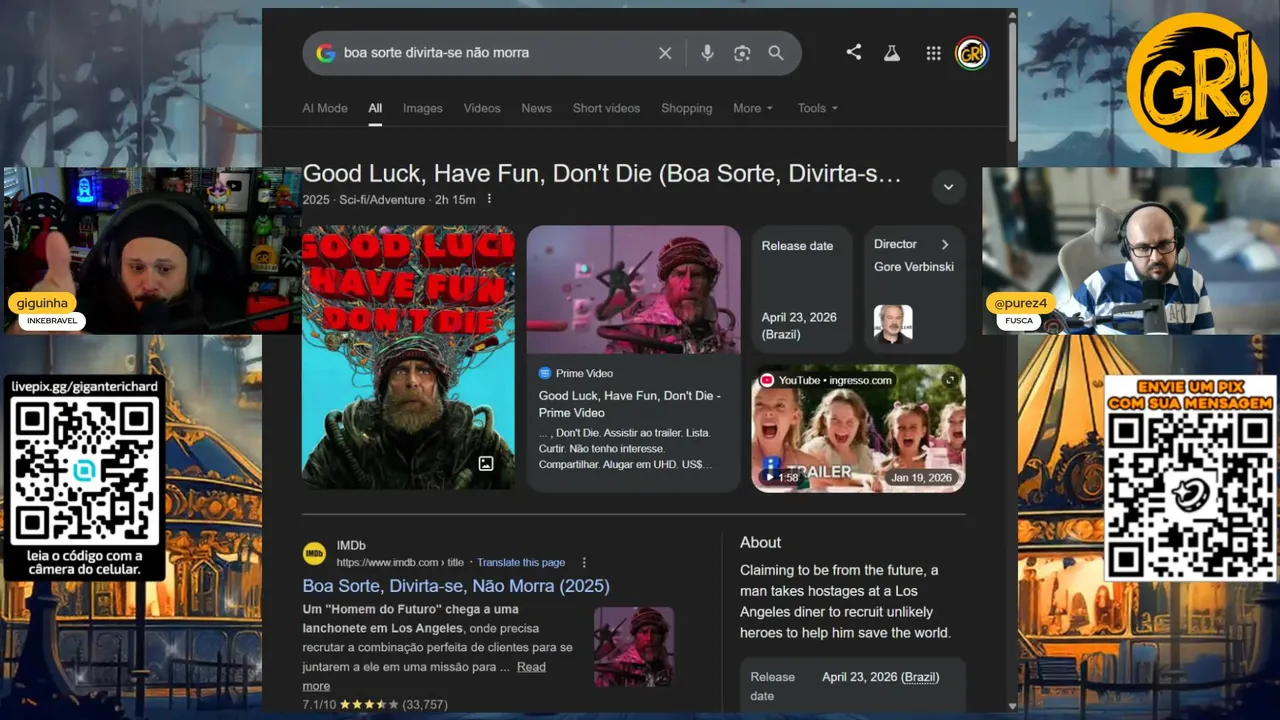Click the image gallery icon on the poster
This screenshot has width=1280, height=720.
pos(486,463)
